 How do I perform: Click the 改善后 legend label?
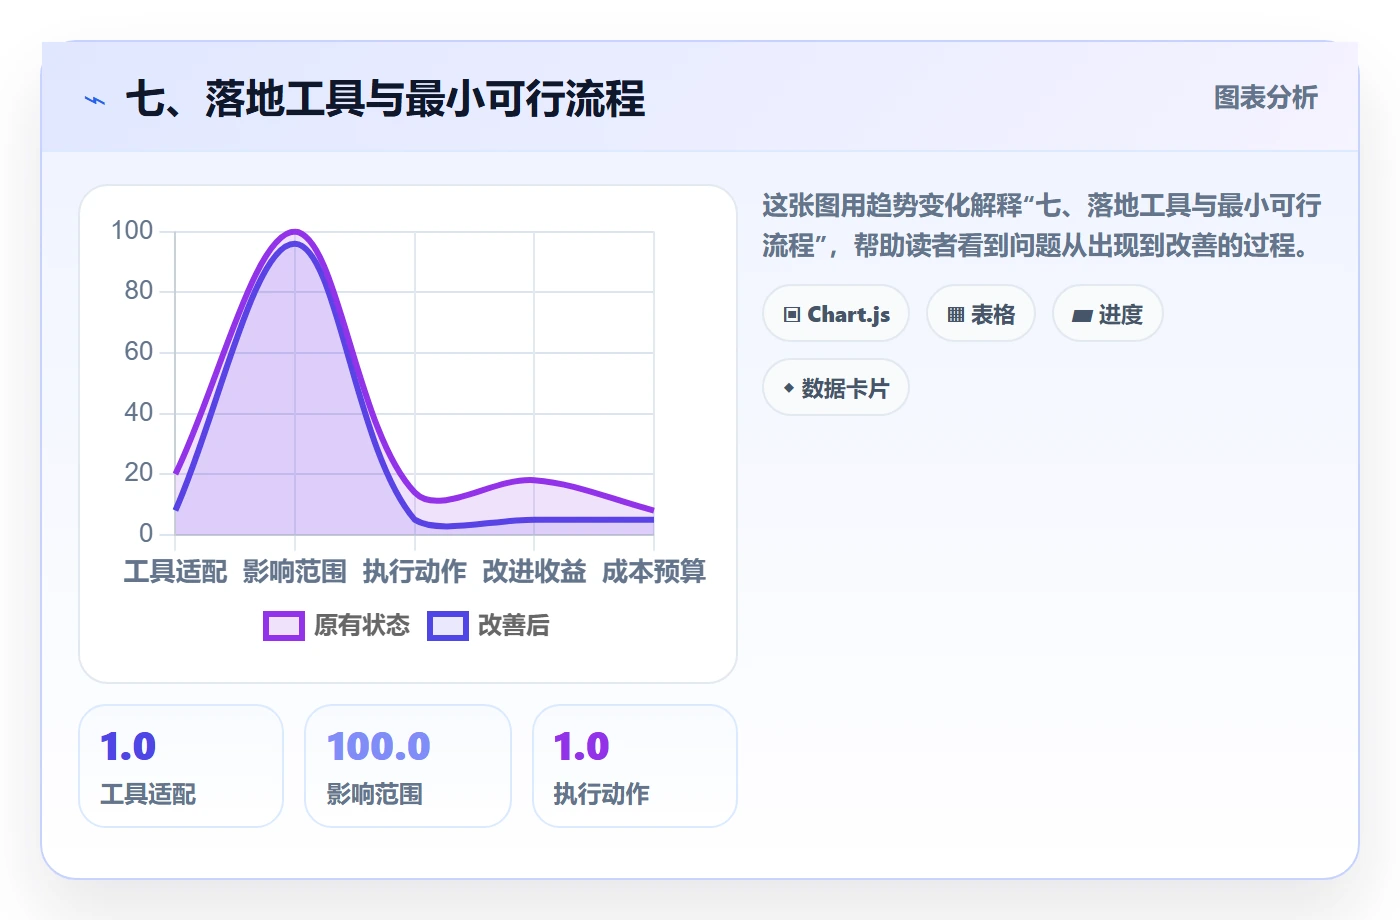514,626
